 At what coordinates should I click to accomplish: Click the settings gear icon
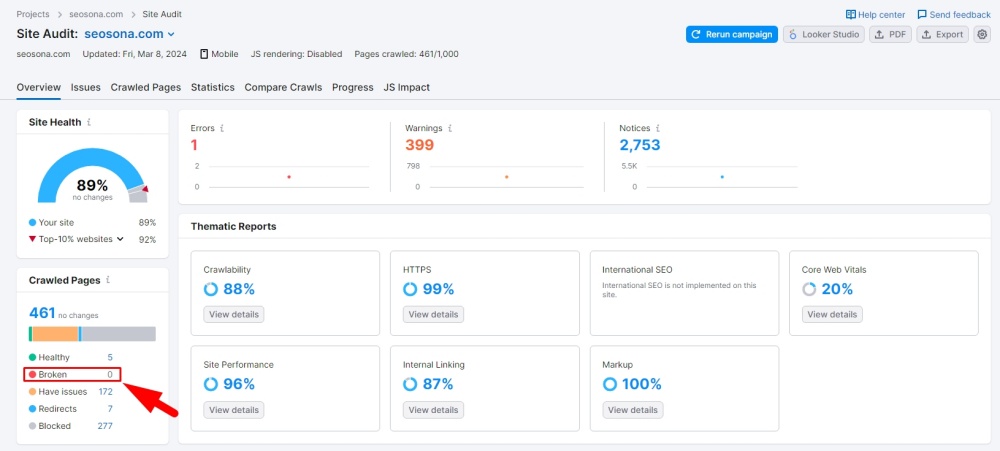[x=982, y=34]
